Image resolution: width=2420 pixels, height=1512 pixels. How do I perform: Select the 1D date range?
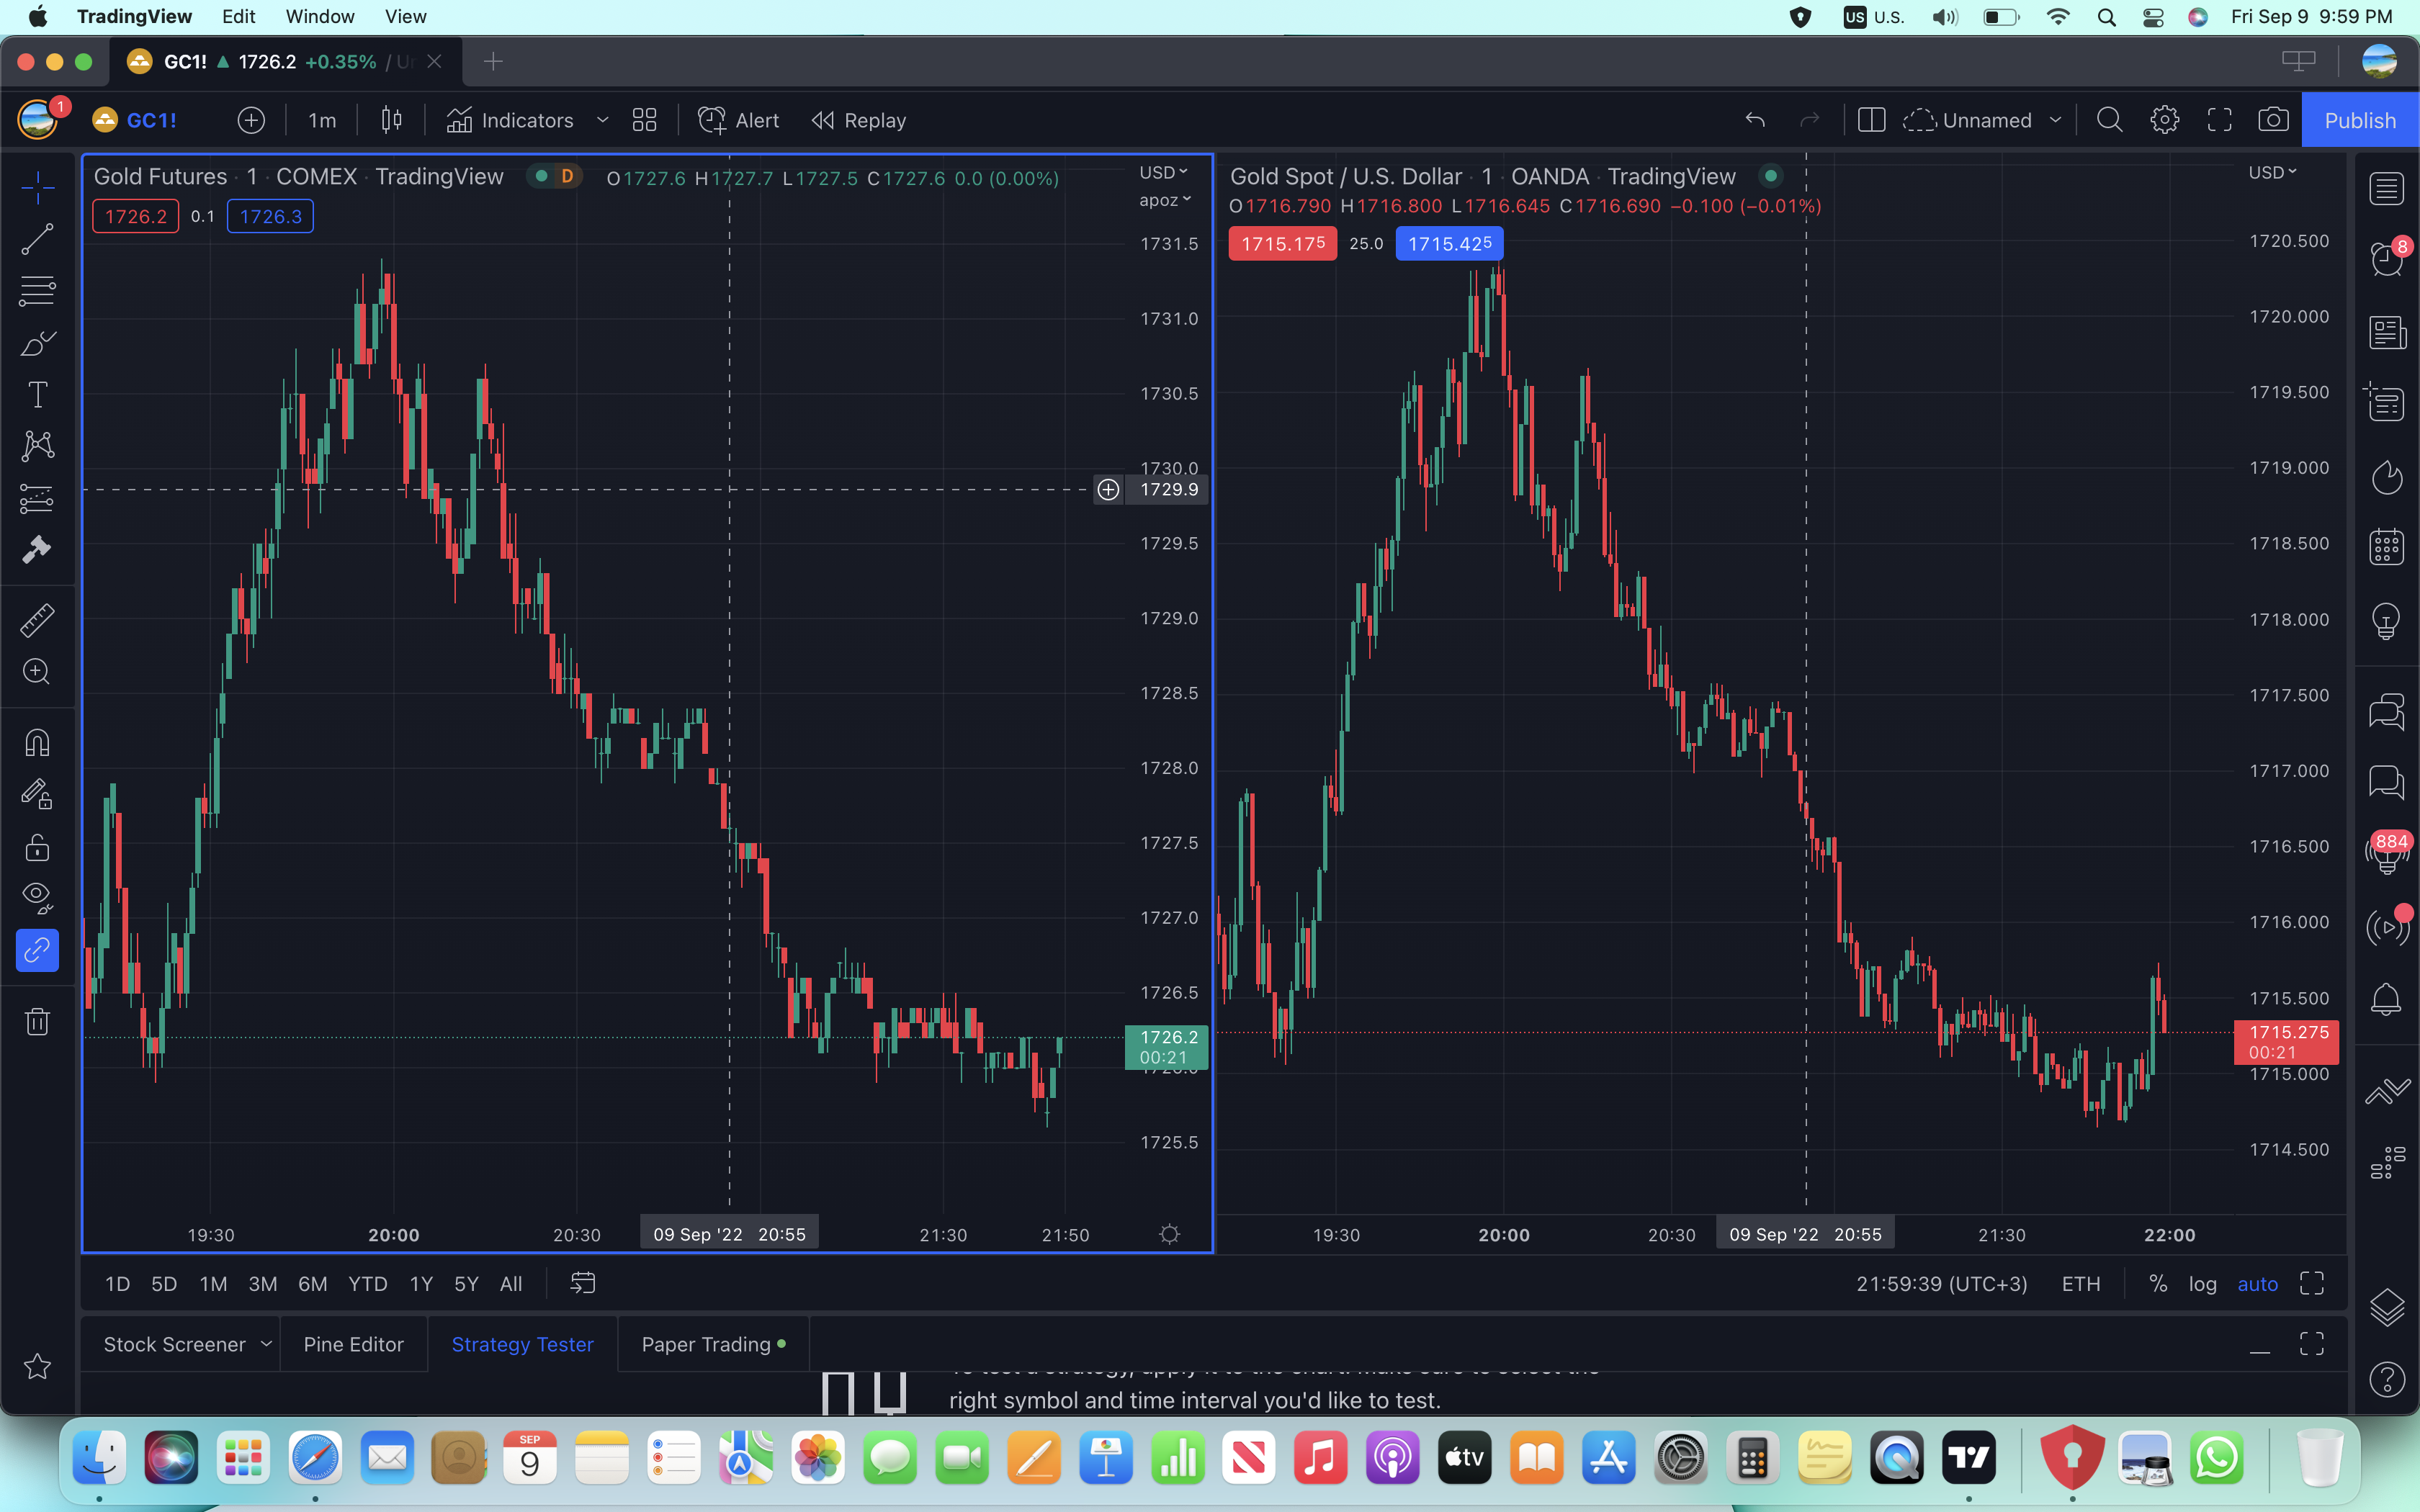[118, 1283]
